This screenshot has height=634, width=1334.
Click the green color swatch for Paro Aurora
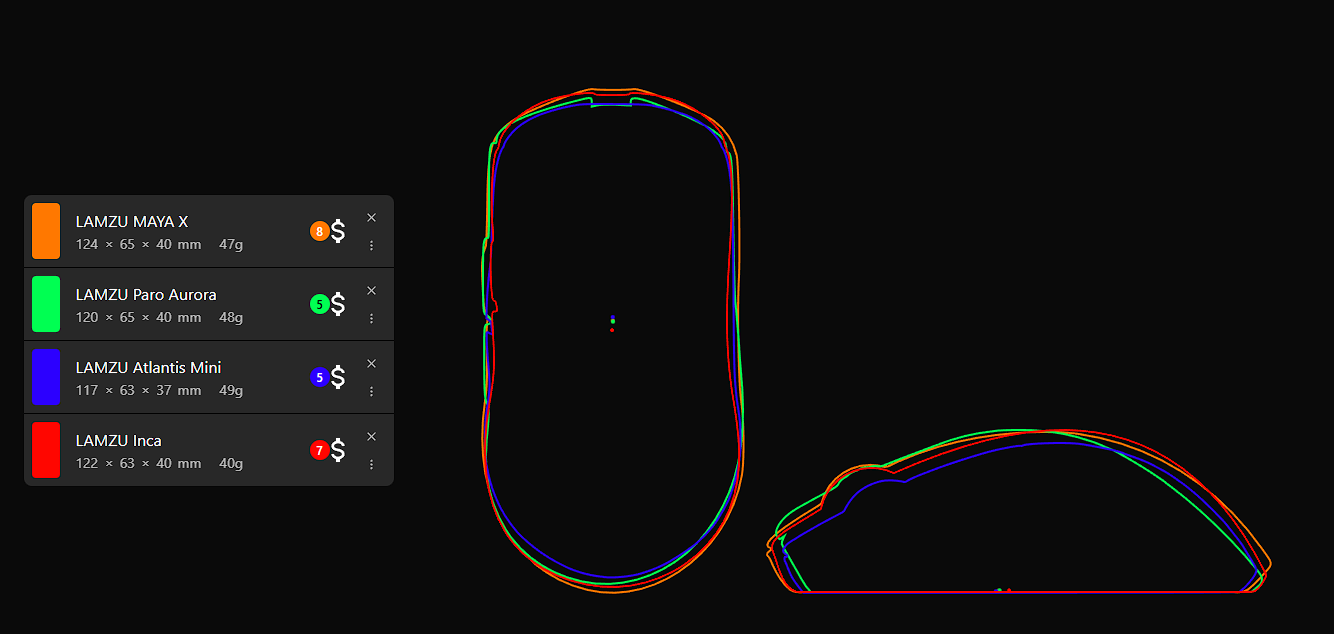(46, 304)
